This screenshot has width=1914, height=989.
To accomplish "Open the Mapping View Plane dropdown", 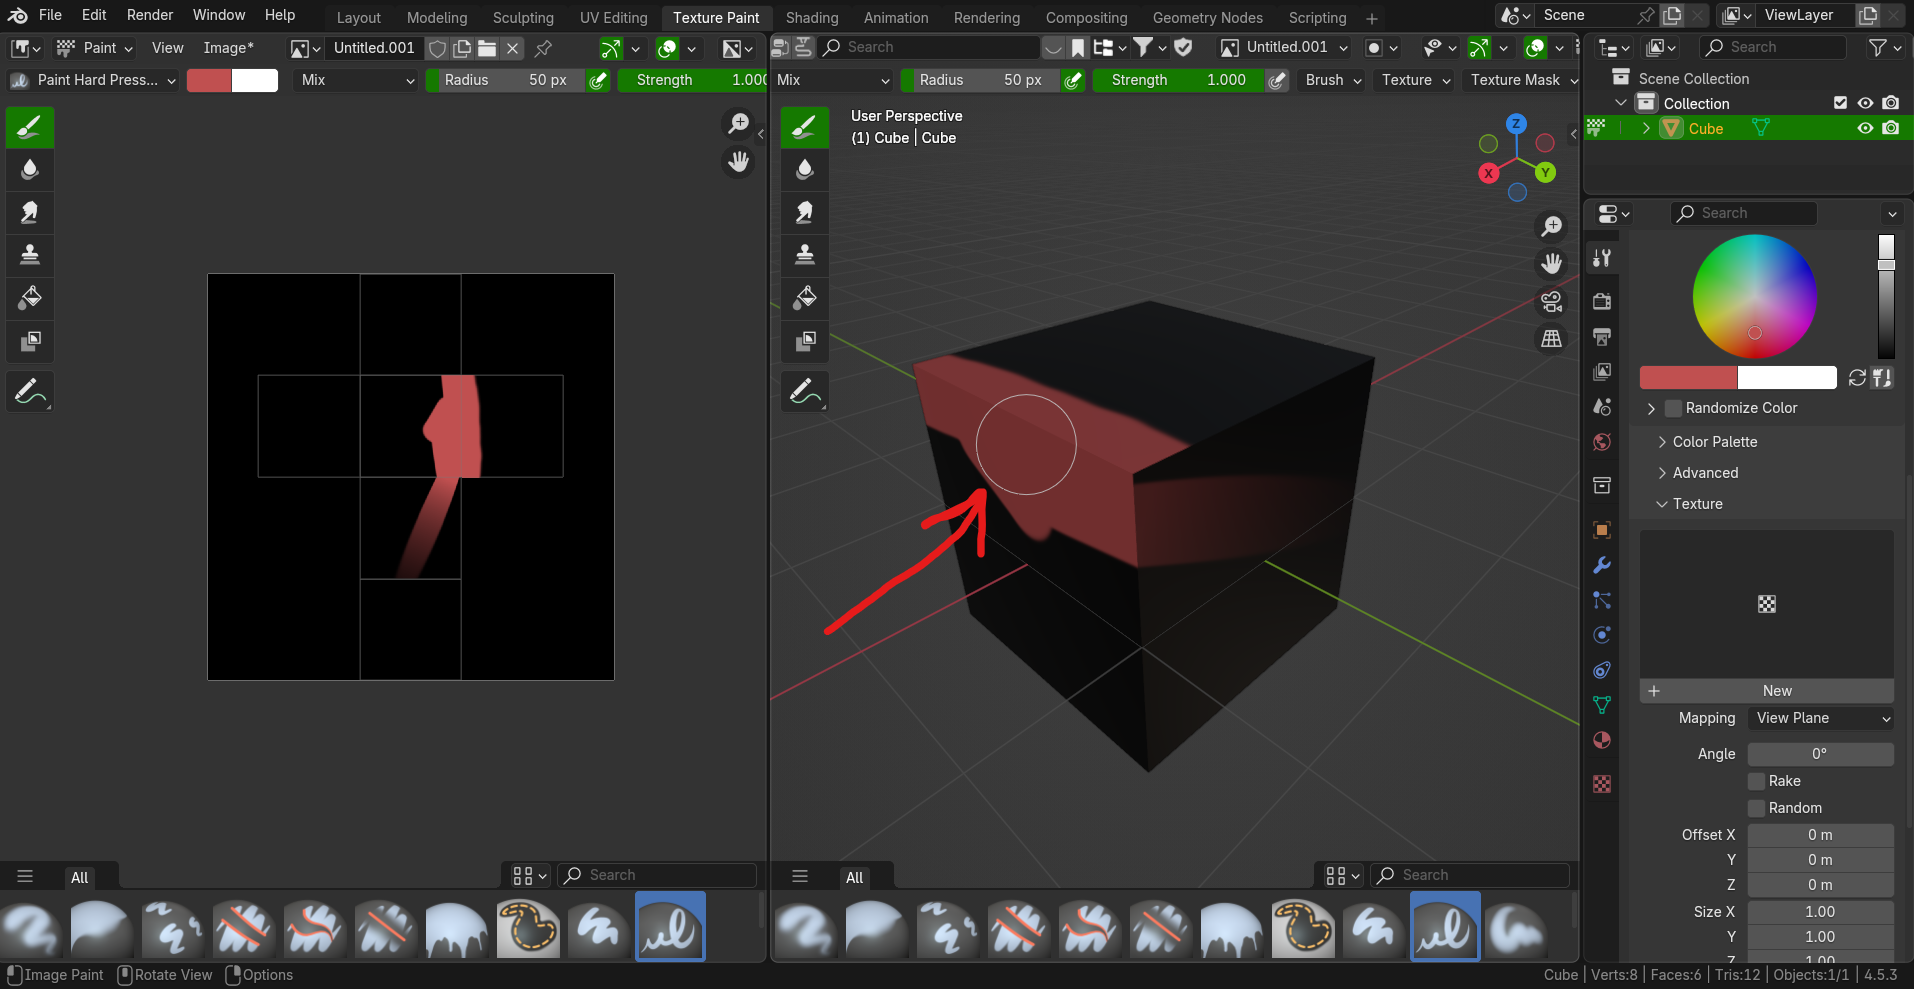I will (x=1821, y=718).
